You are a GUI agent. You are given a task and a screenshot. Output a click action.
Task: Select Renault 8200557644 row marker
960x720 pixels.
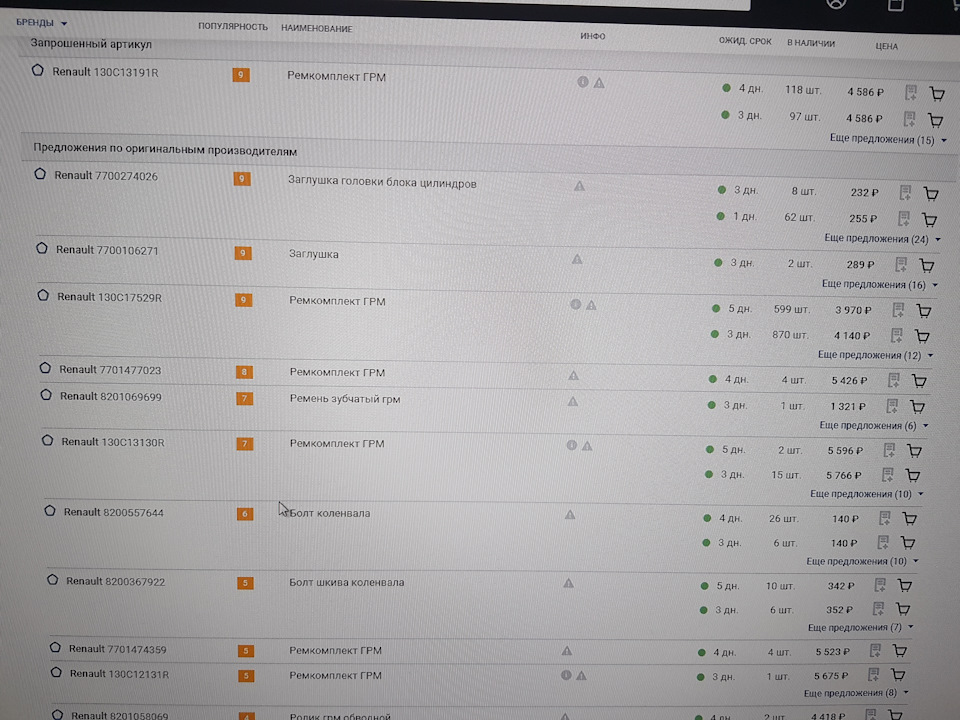[50, 511]
